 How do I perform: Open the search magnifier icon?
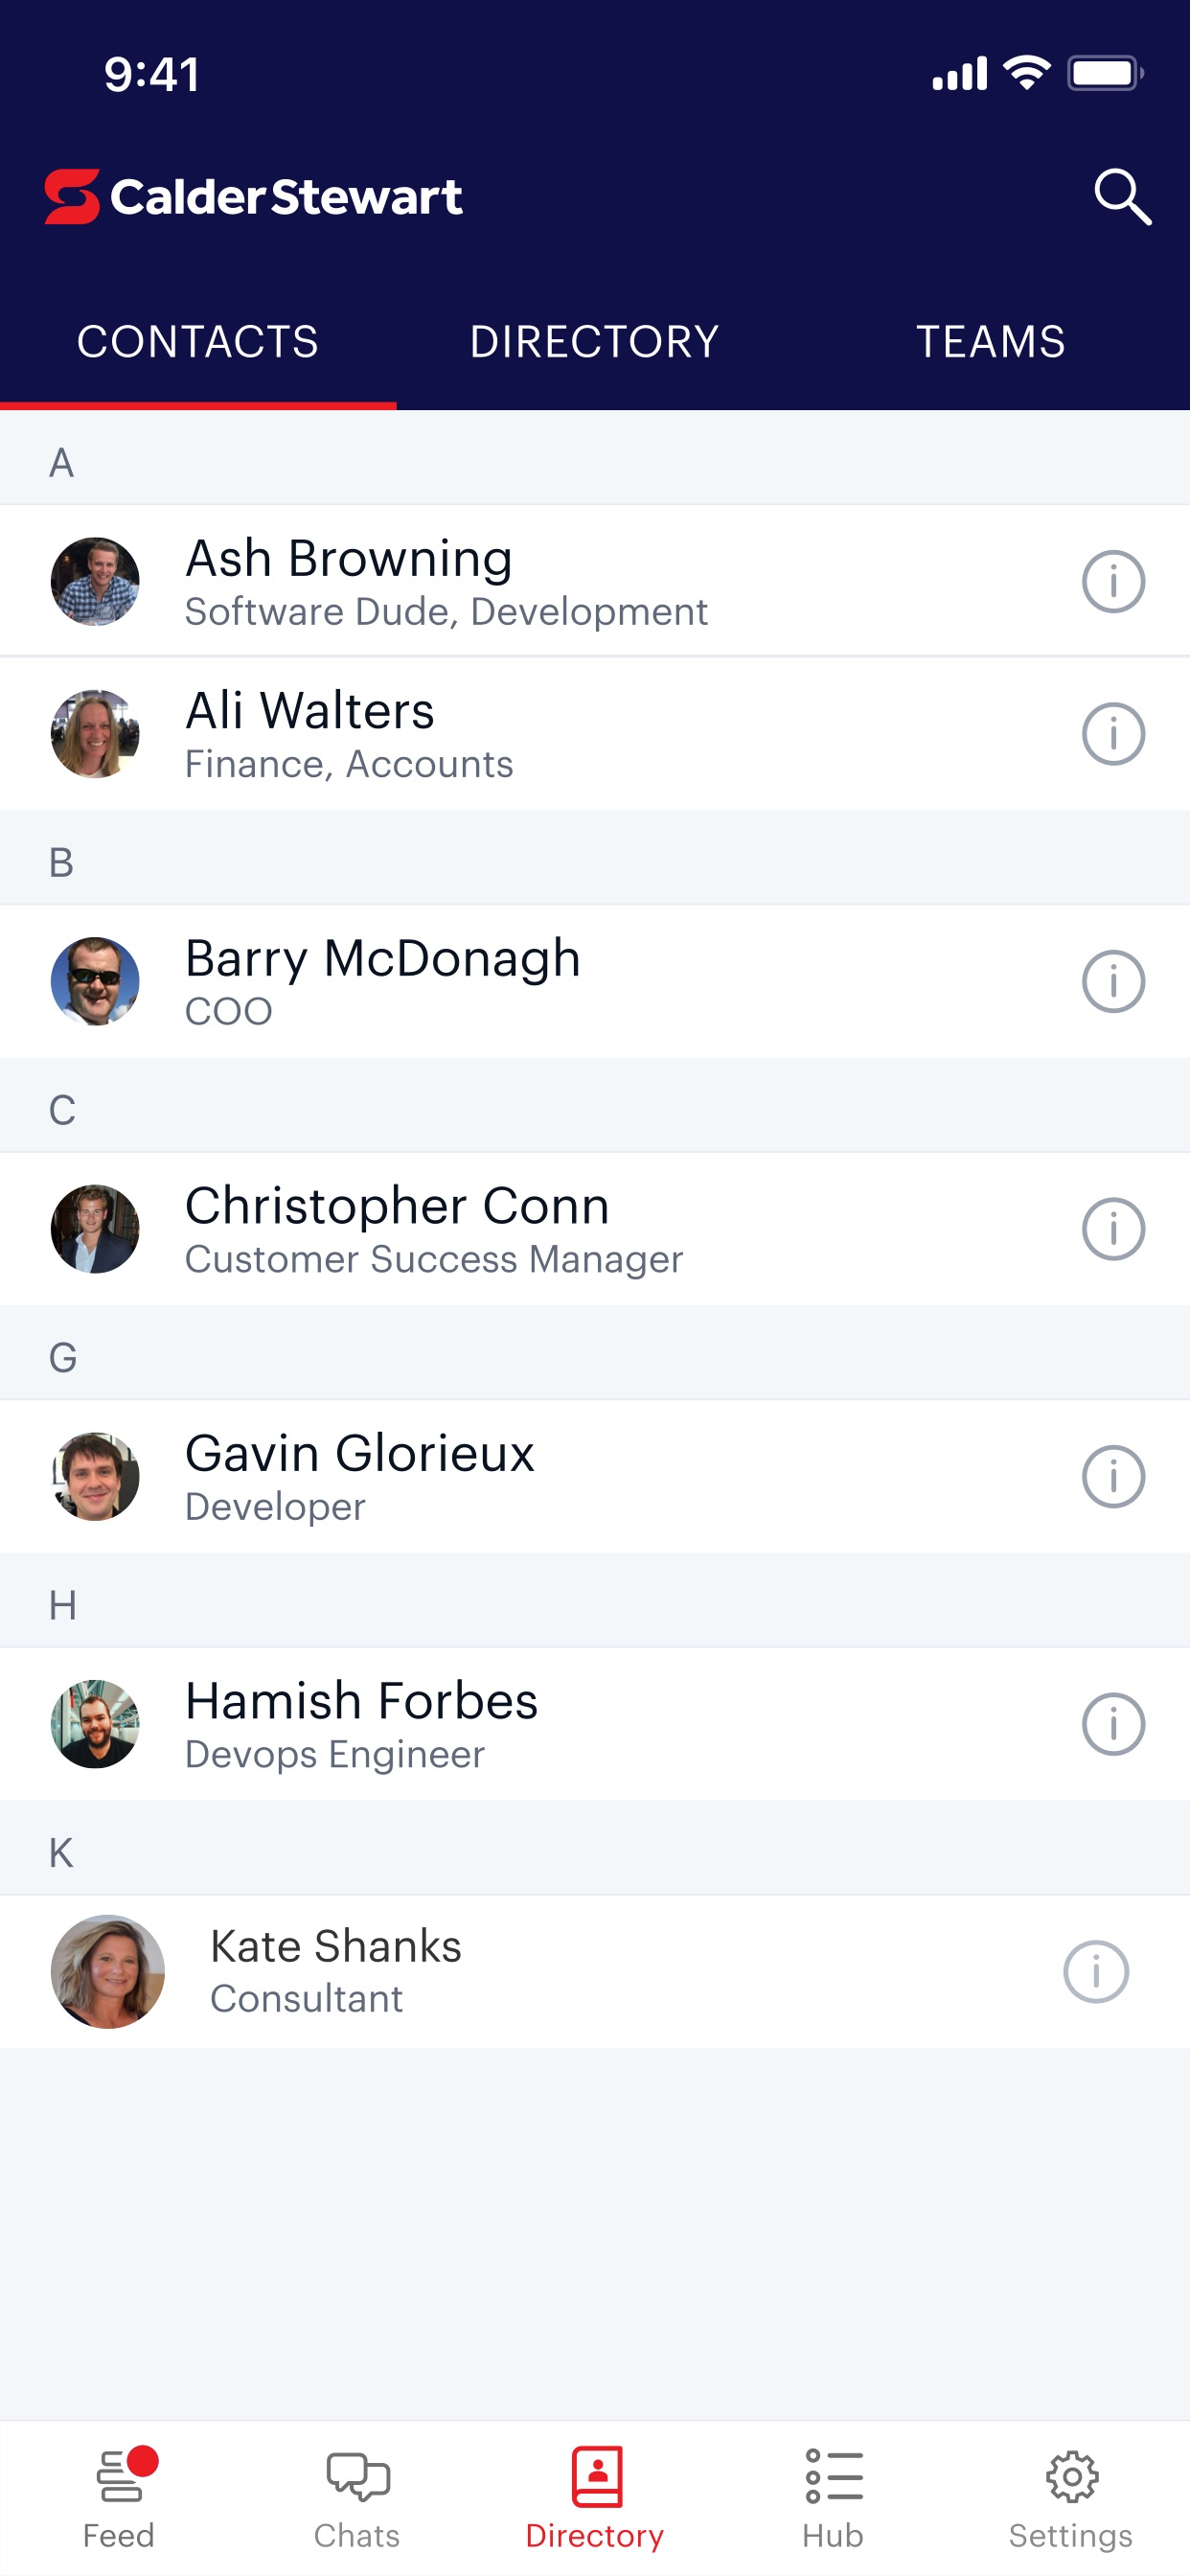pyautogui.click(x=1122, y=196)
